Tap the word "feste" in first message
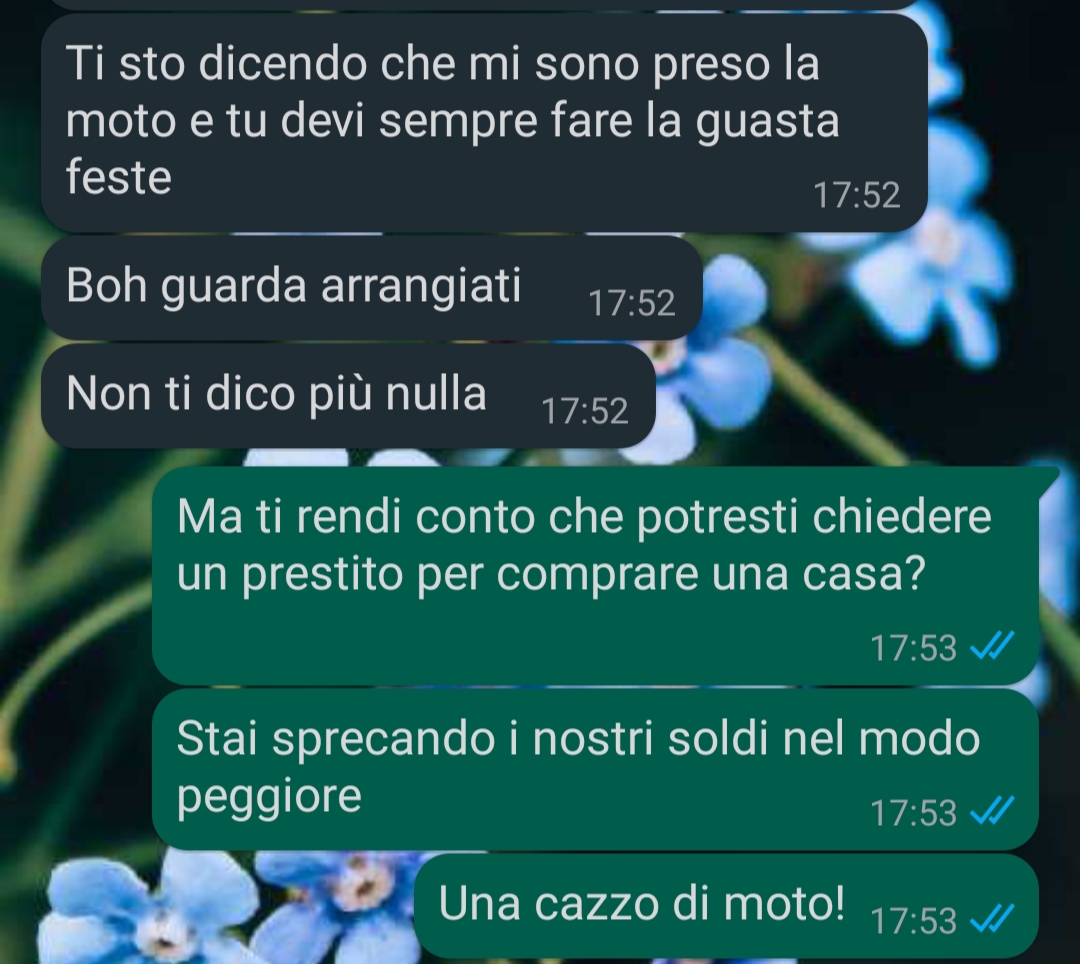 coord(118,177)
